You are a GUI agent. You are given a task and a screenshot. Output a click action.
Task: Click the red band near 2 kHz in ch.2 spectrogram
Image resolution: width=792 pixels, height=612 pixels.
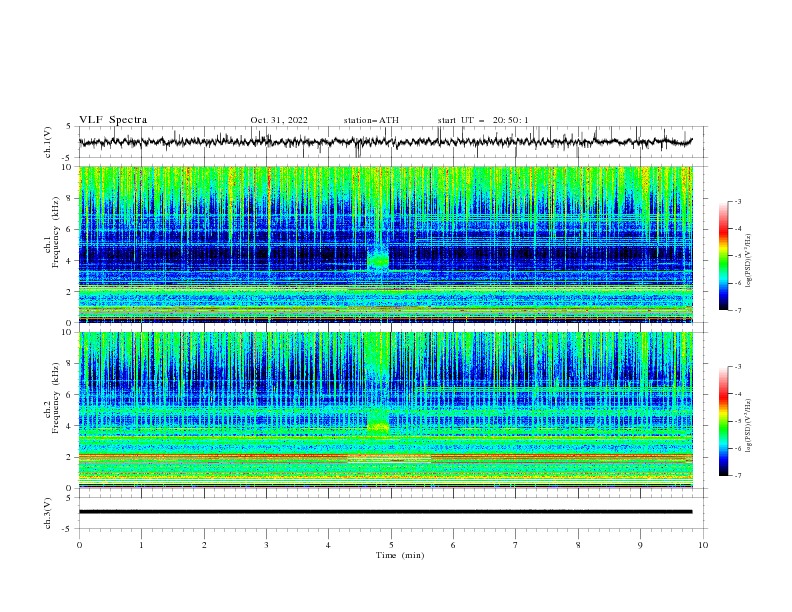386,455
